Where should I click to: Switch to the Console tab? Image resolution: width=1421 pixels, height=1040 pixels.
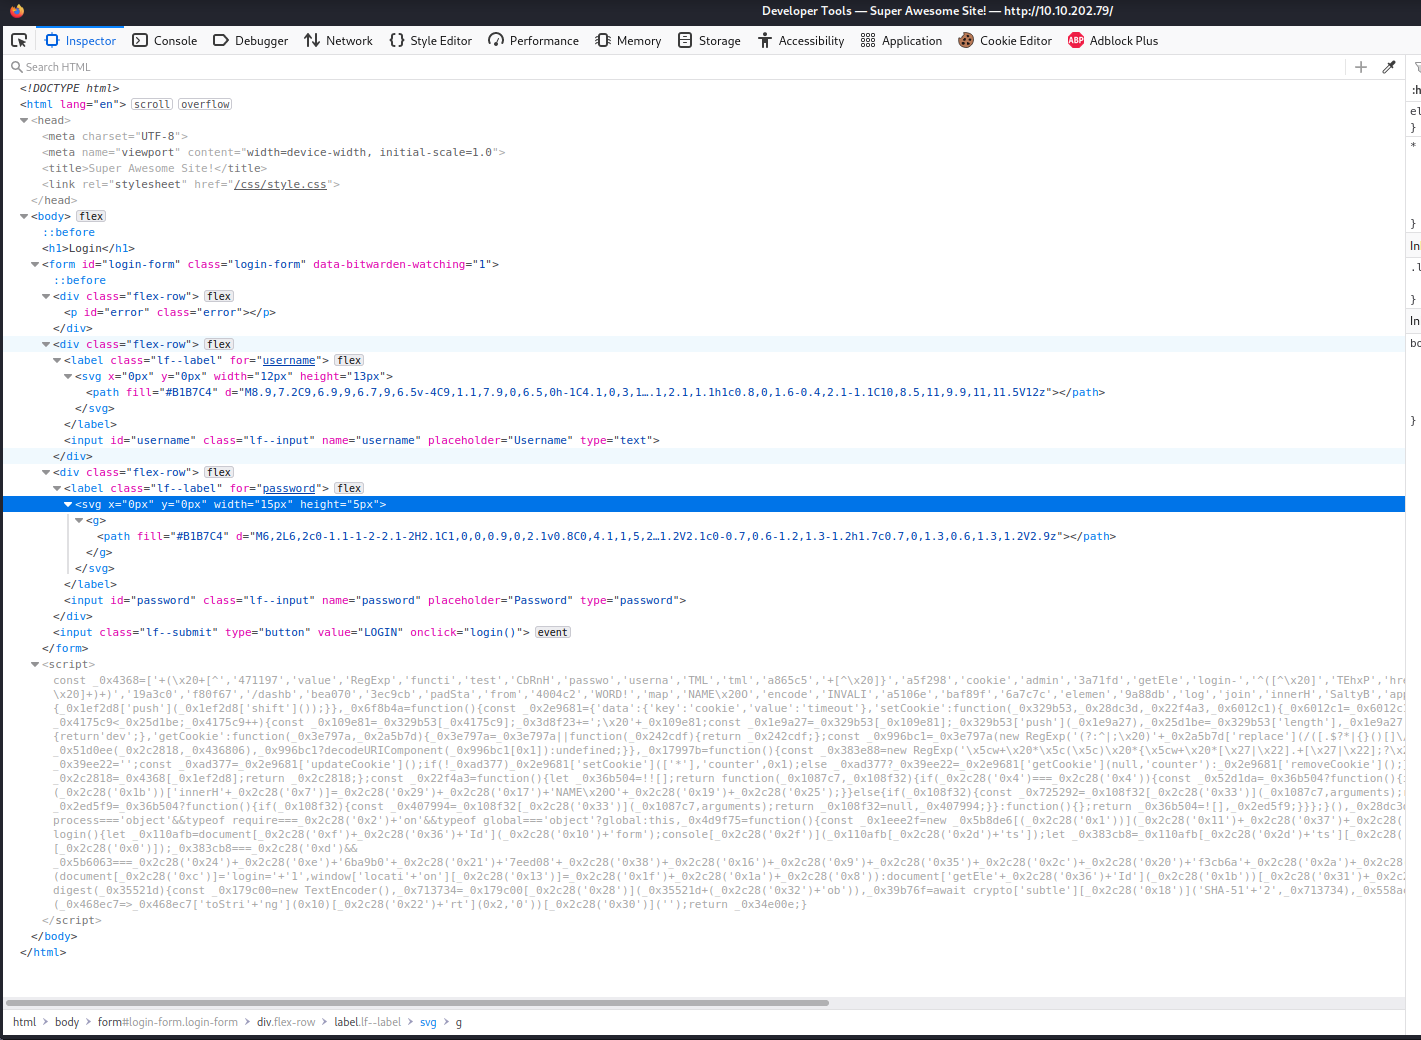[165, 41]
